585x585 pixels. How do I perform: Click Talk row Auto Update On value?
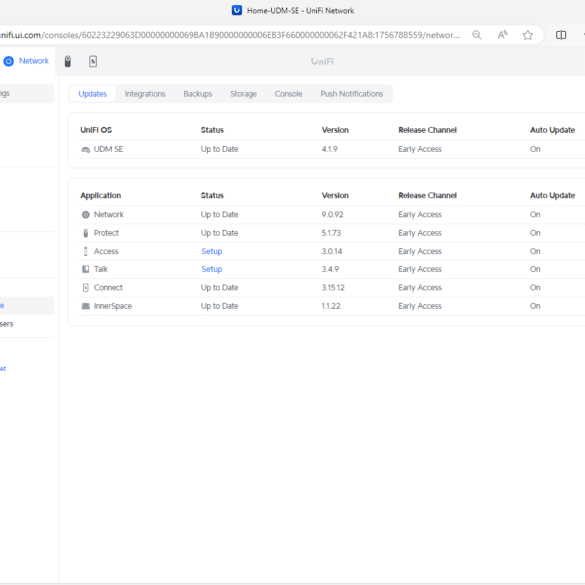[x=535, y=269]
